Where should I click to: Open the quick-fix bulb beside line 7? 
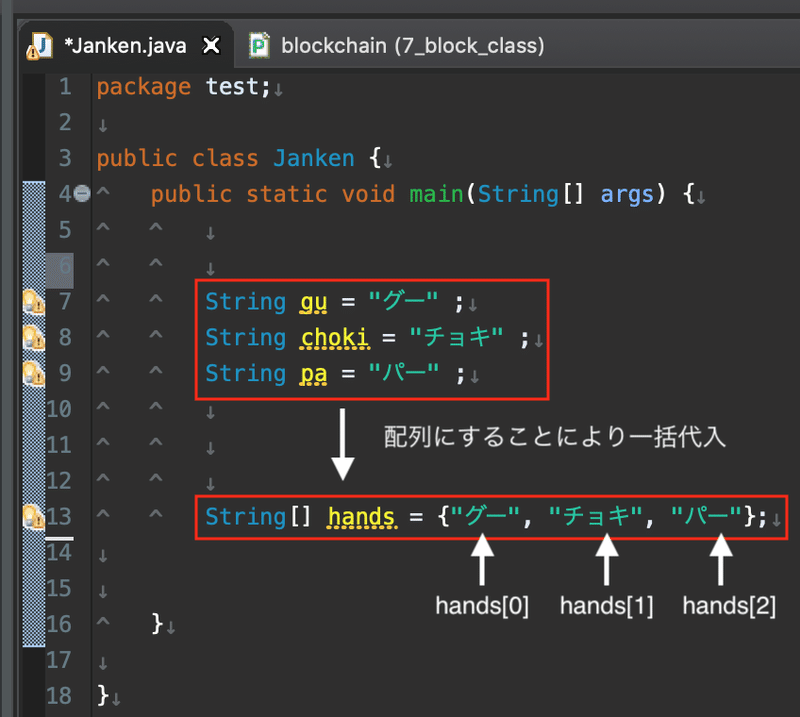coord(34,301)
